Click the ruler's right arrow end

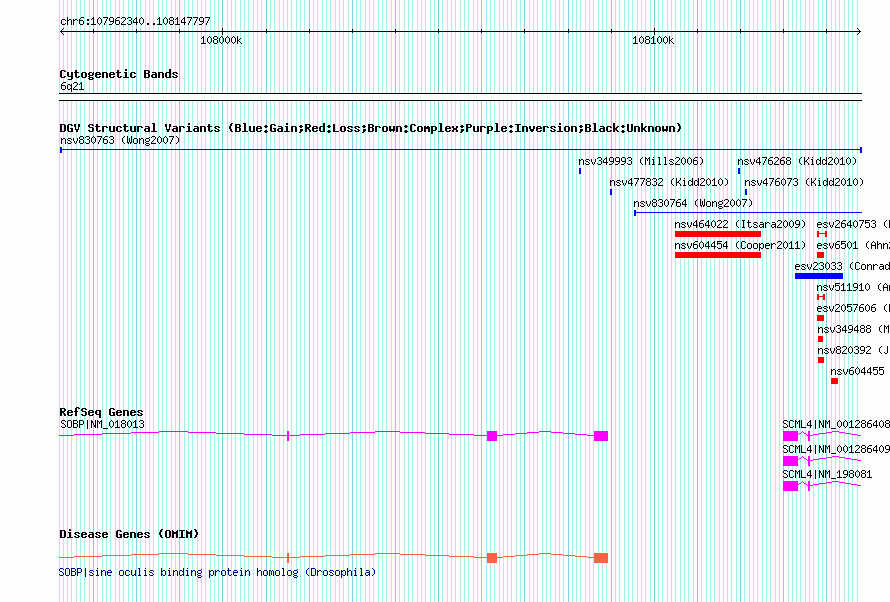[859, 32]
